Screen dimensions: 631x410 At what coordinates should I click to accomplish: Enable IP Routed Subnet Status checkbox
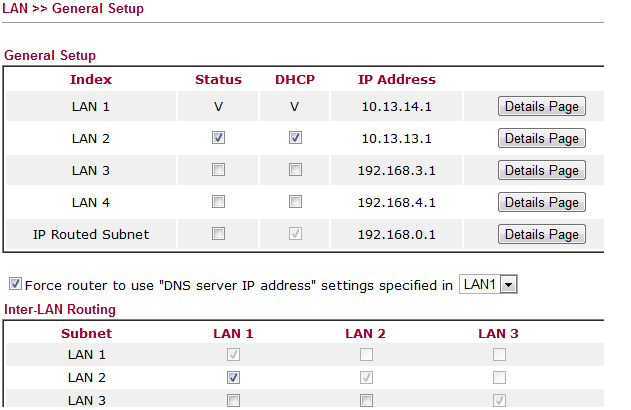[219, 234]
